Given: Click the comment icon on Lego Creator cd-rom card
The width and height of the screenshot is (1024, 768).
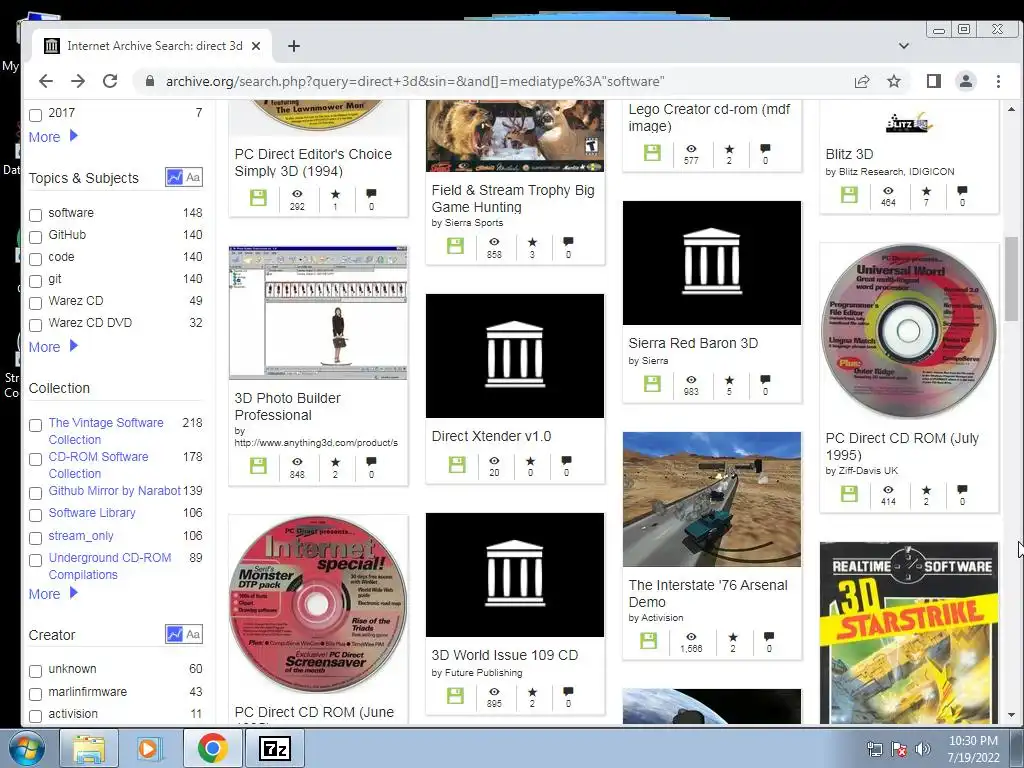Looking at the screenshot, I should point(765,149).
